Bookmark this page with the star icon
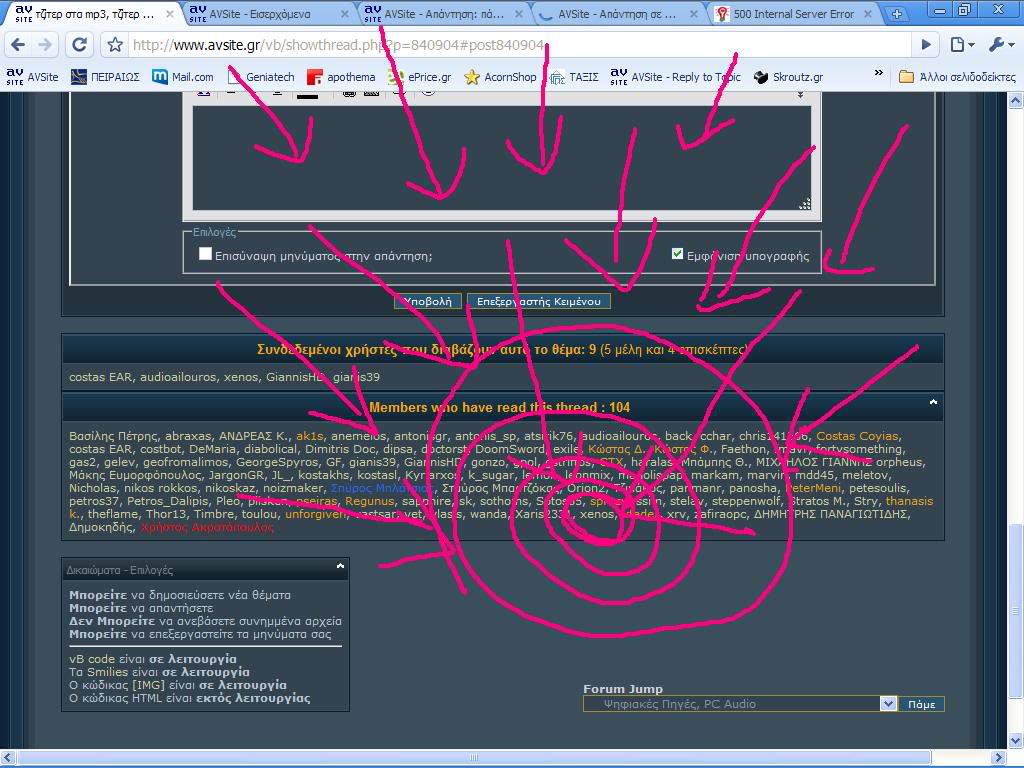Screen dimensions: 1024x768 (116, 44)
